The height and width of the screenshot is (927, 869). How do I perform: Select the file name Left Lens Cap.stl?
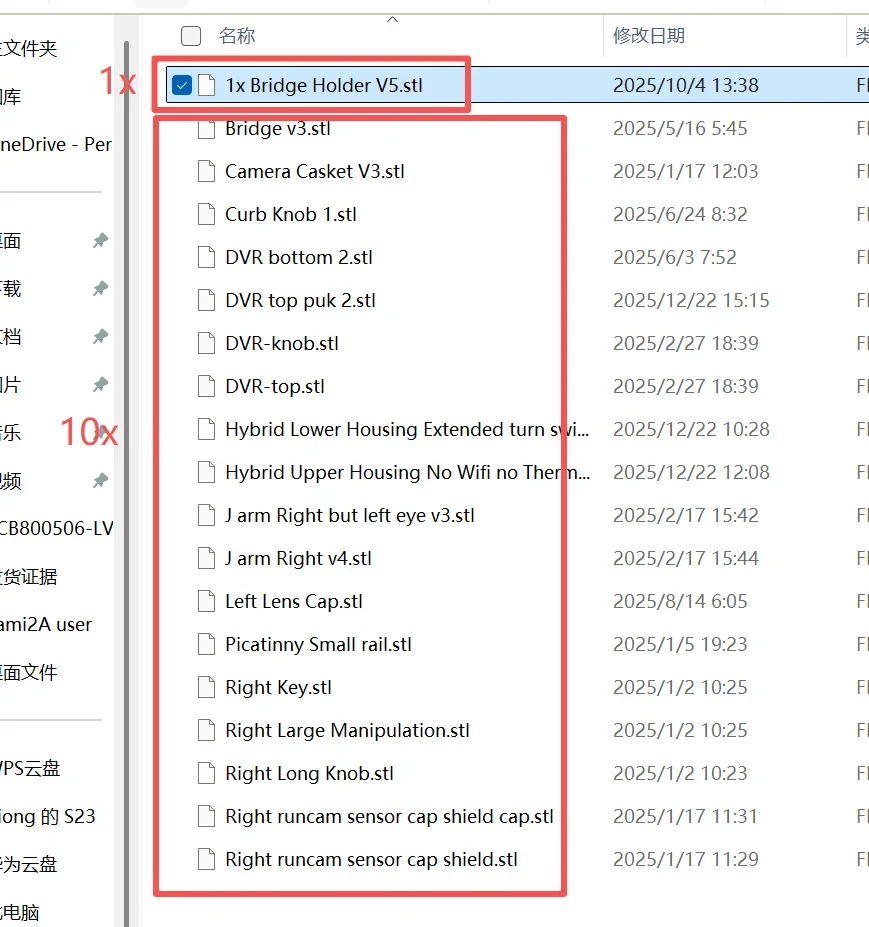[x=294, y=601]
